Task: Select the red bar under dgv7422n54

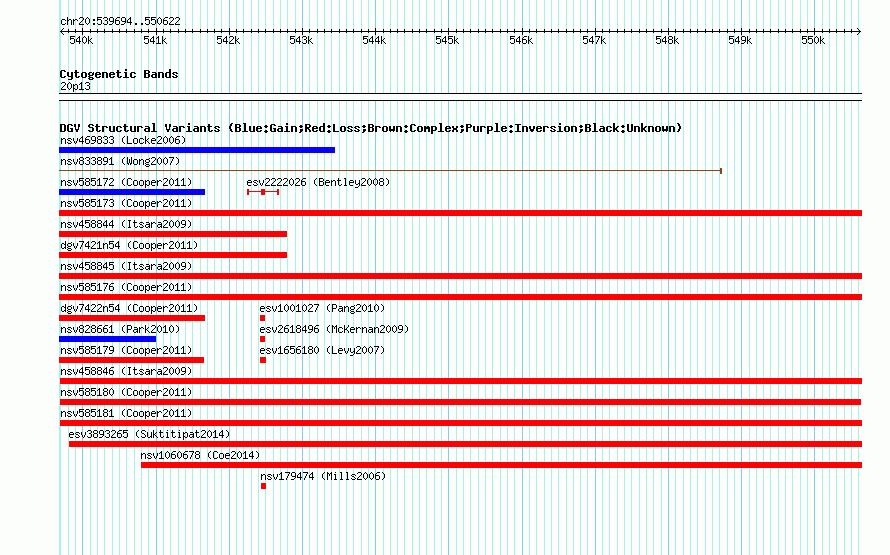Action: (132, 318)
